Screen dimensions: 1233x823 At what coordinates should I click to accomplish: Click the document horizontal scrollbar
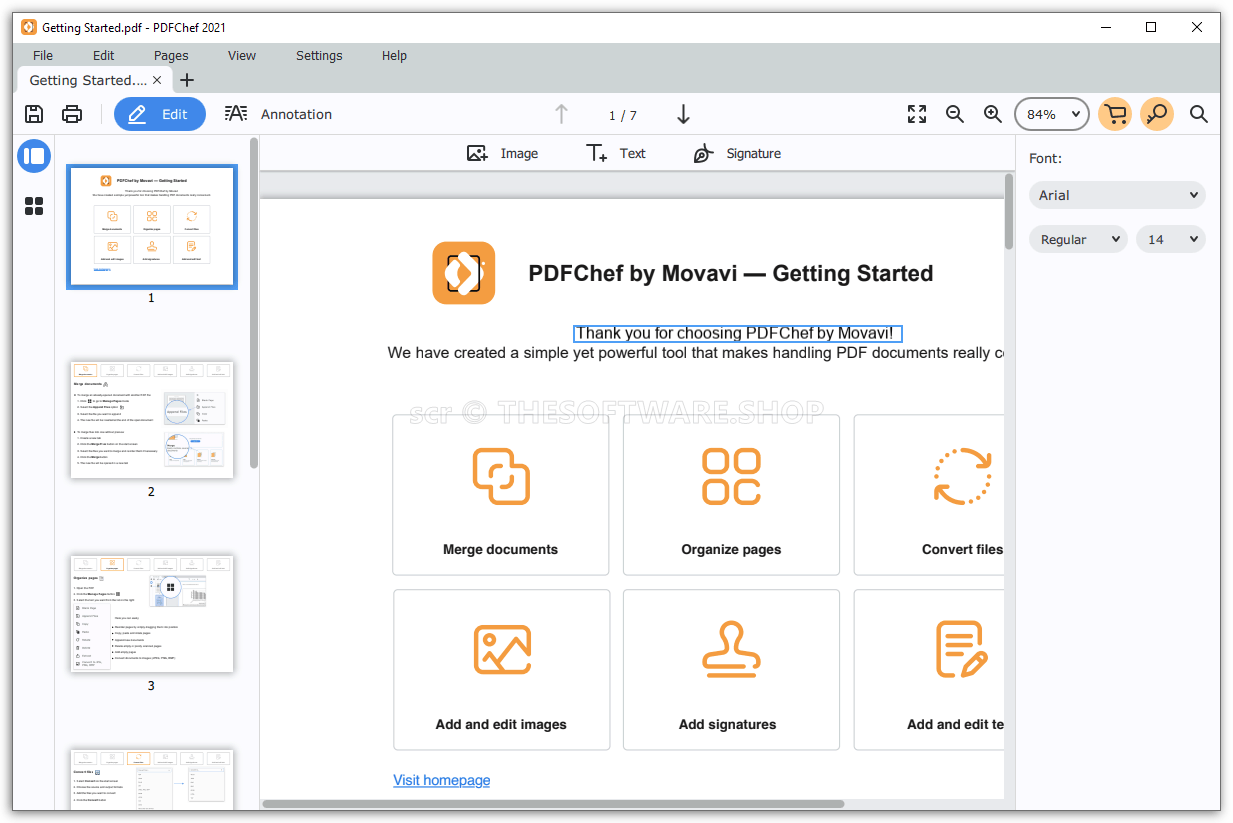click(553, 803)
